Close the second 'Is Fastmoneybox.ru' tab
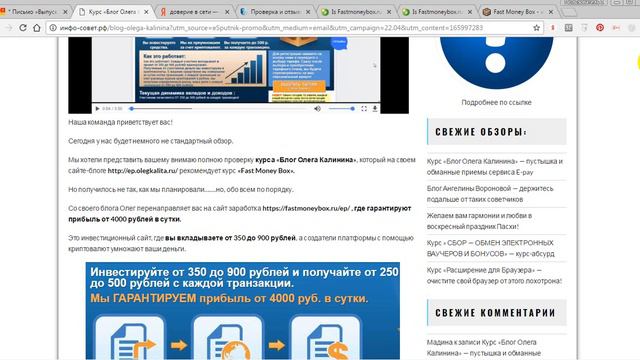The width and height of the screenshot is (640, 360). [x=470, y=12]
